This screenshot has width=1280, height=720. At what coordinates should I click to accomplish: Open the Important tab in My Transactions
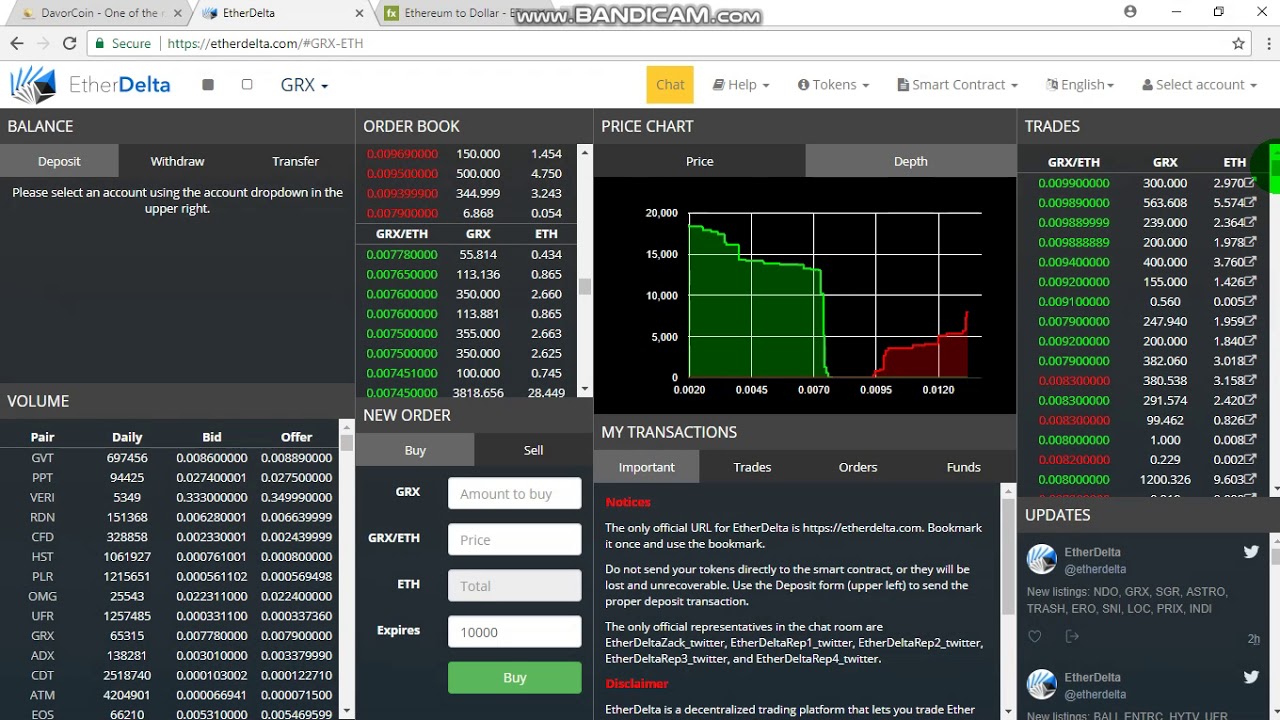point(646,467)
